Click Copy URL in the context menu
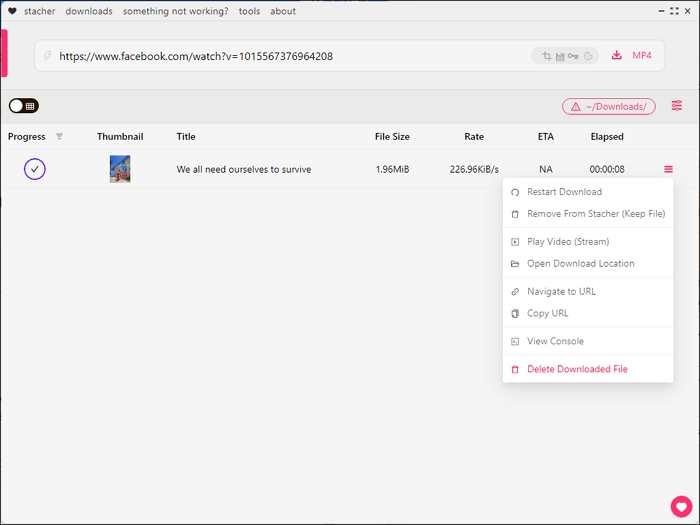Viewport: 700px width, 525px height. pyautogui.click(x=548, y=314)
